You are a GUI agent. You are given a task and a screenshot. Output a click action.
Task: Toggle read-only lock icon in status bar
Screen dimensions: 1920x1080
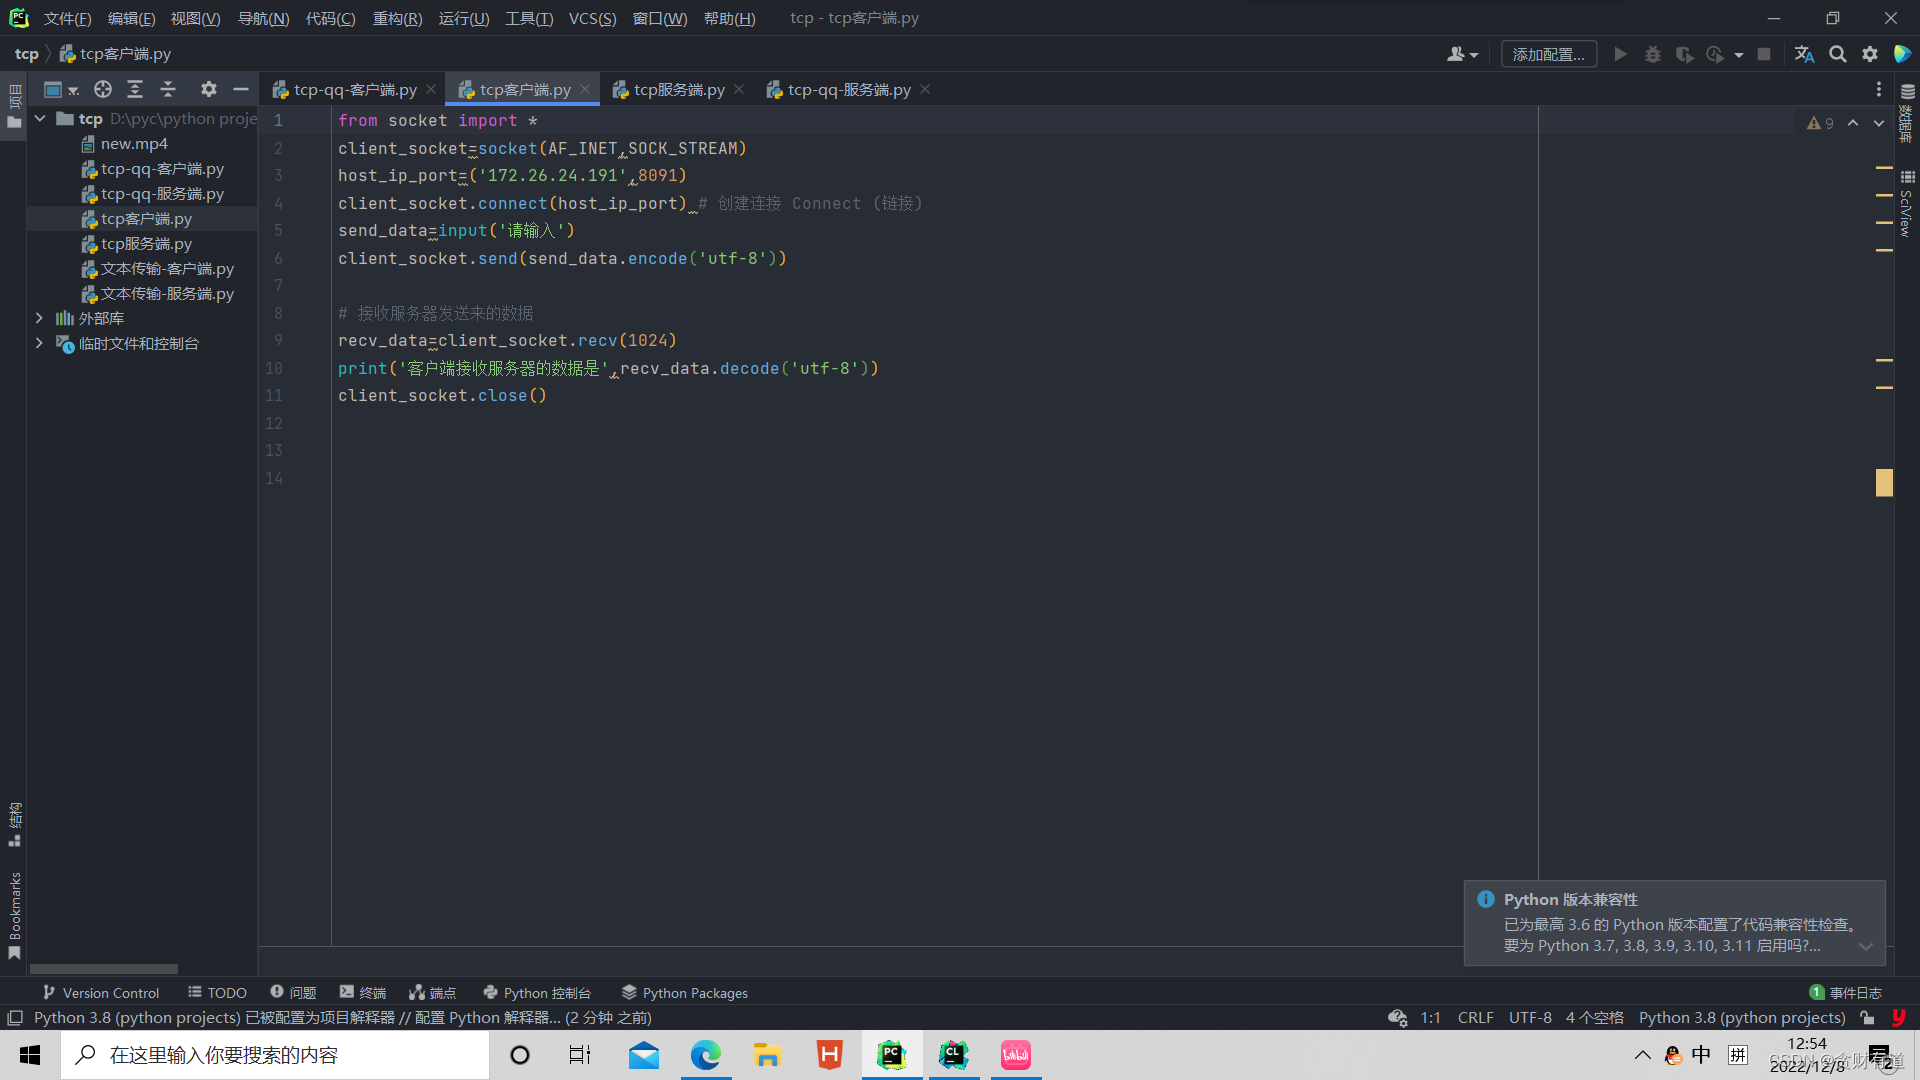(x=1867, y=1017)
